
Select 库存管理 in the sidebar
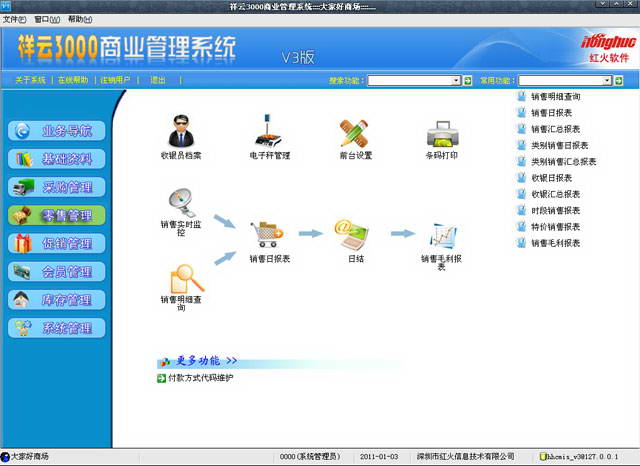point(56,300)
